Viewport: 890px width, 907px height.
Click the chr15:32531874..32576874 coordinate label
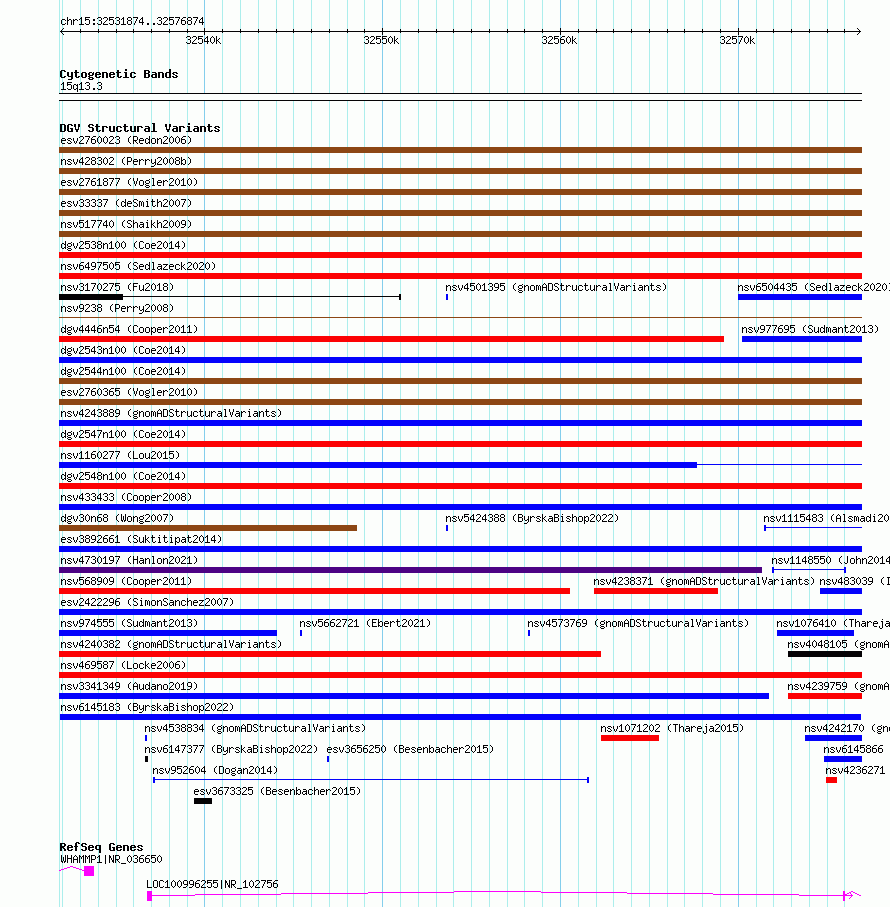(132, 21)
